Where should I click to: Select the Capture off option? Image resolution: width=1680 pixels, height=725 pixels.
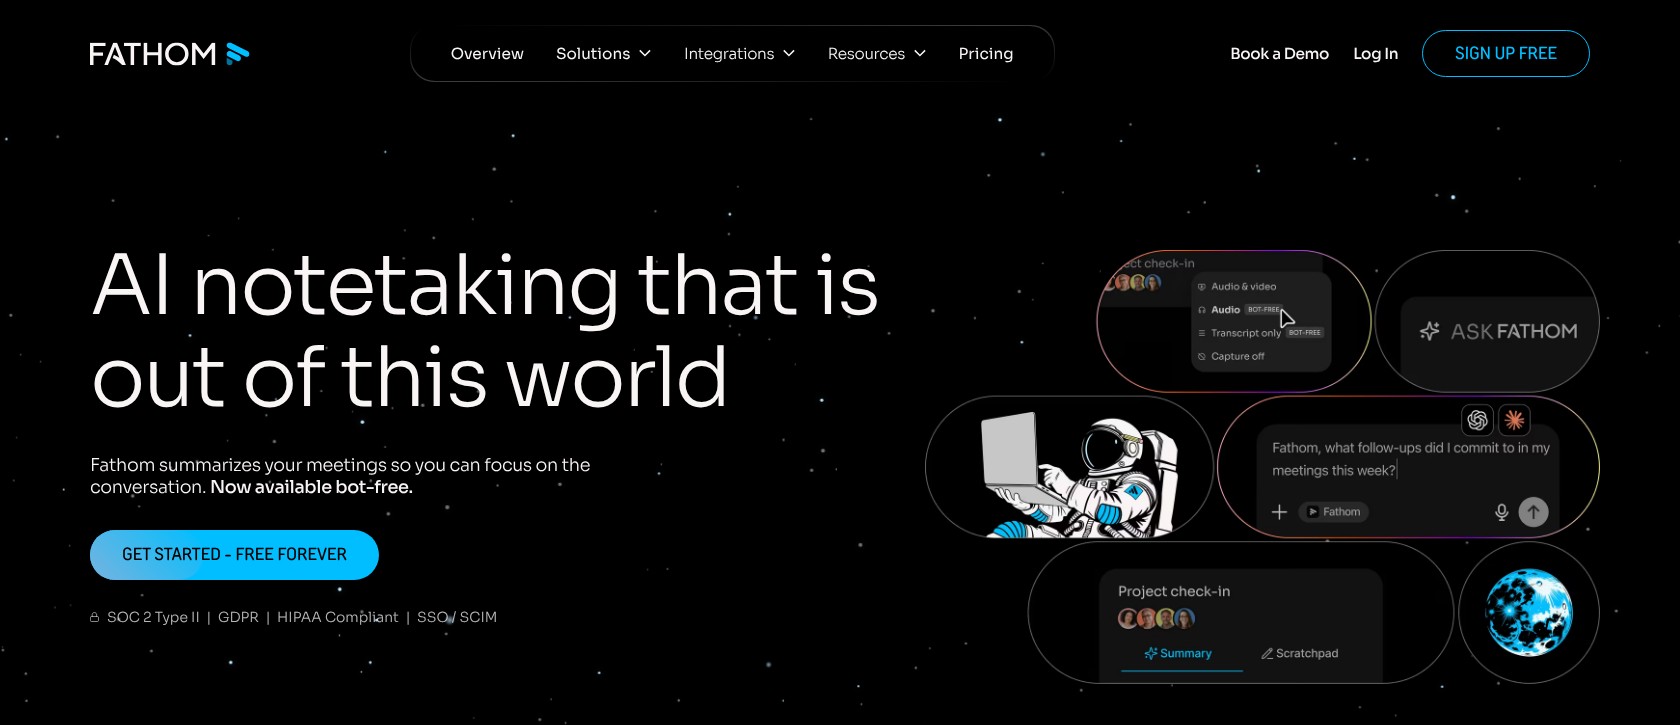pos(1231,357)
